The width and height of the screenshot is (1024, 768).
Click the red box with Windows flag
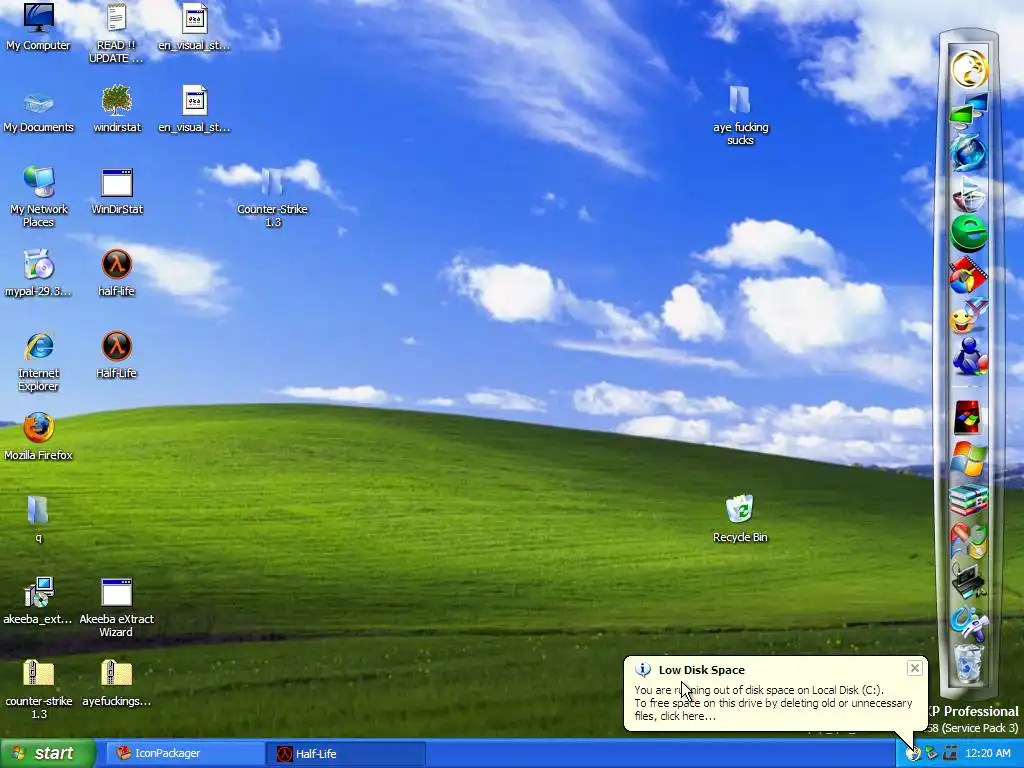pos(967,417)
